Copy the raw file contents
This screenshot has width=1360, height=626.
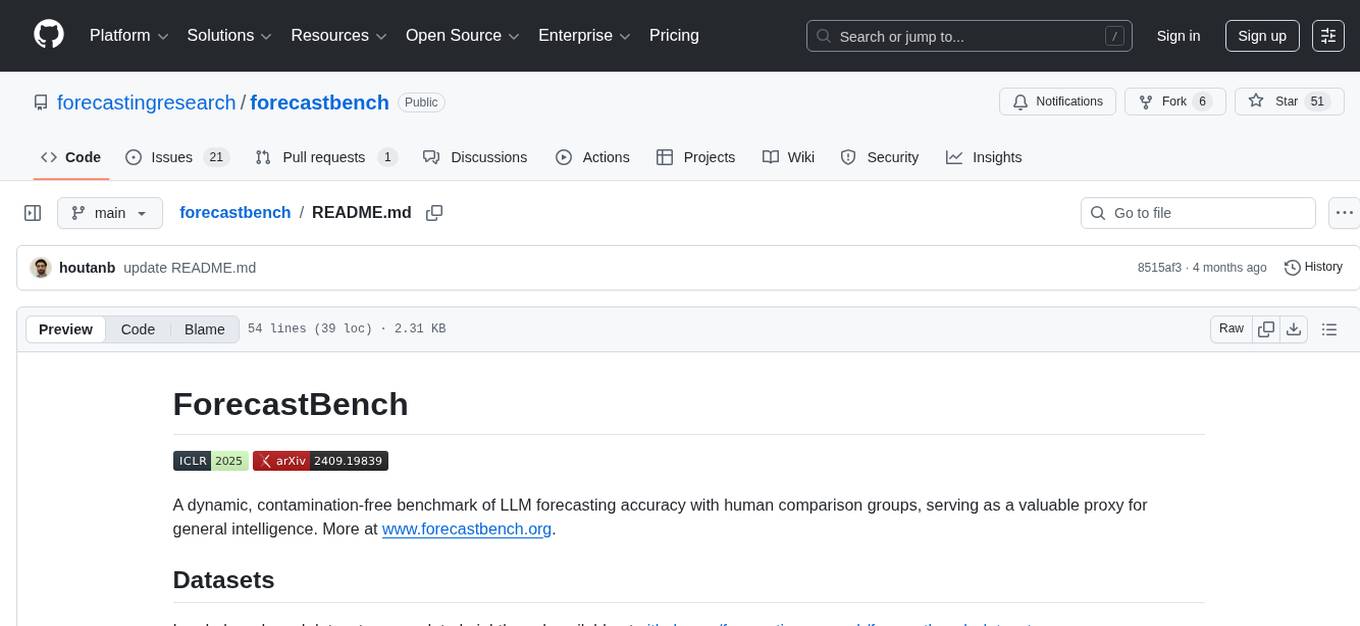pos(1266,328)
